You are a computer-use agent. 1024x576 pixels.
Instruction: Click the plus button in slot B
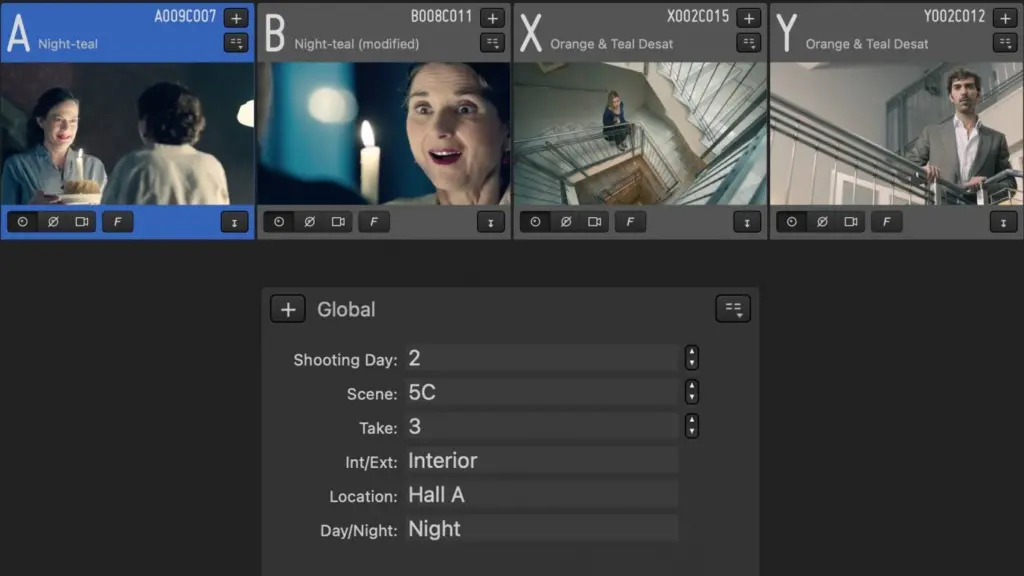pos(492,18)
